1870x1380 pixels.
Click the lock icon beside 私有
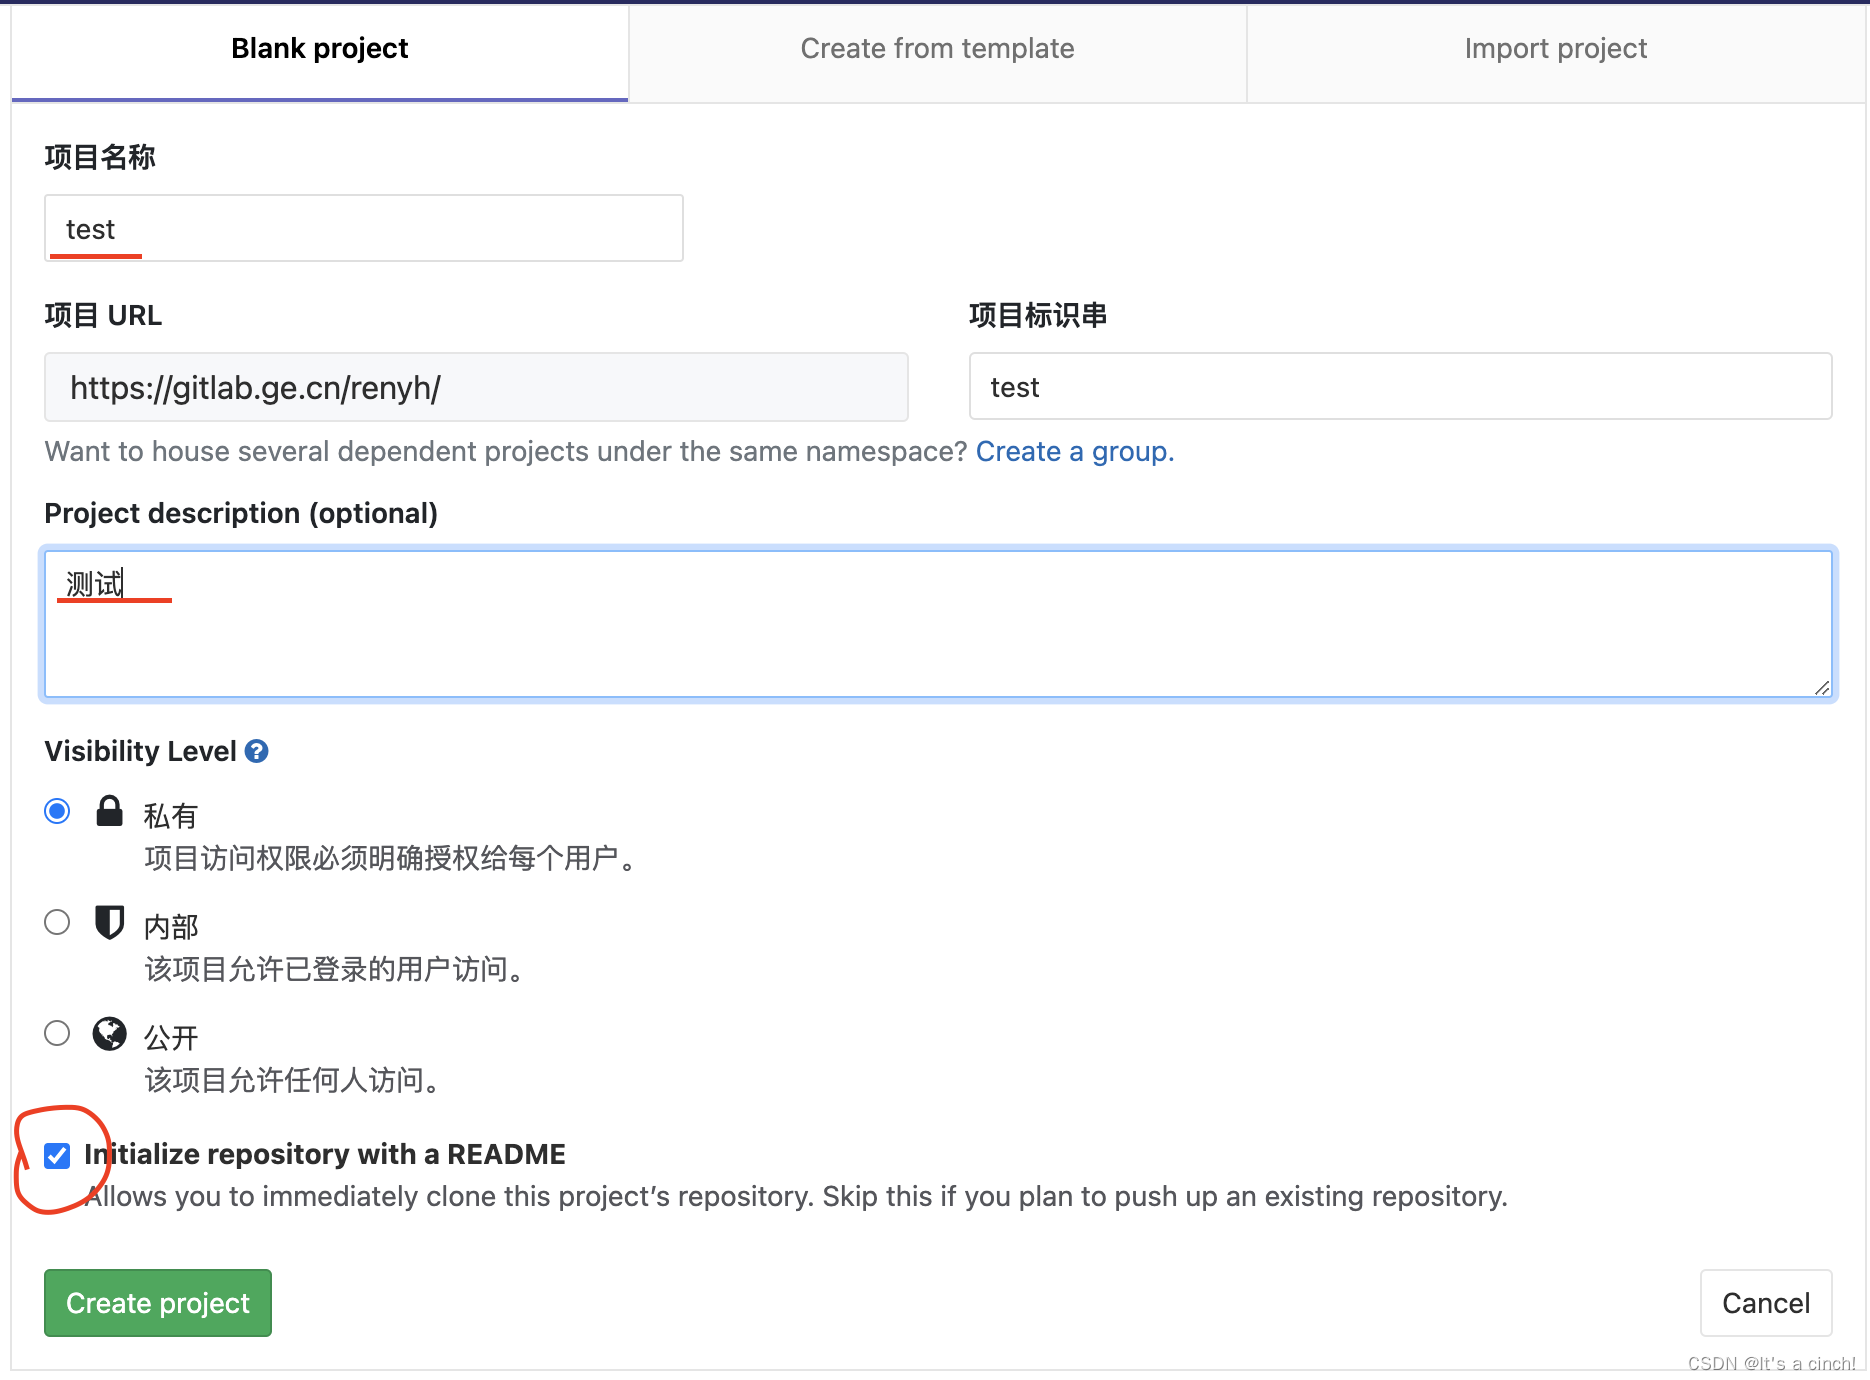pyautogui.click(x=110, y=812)
